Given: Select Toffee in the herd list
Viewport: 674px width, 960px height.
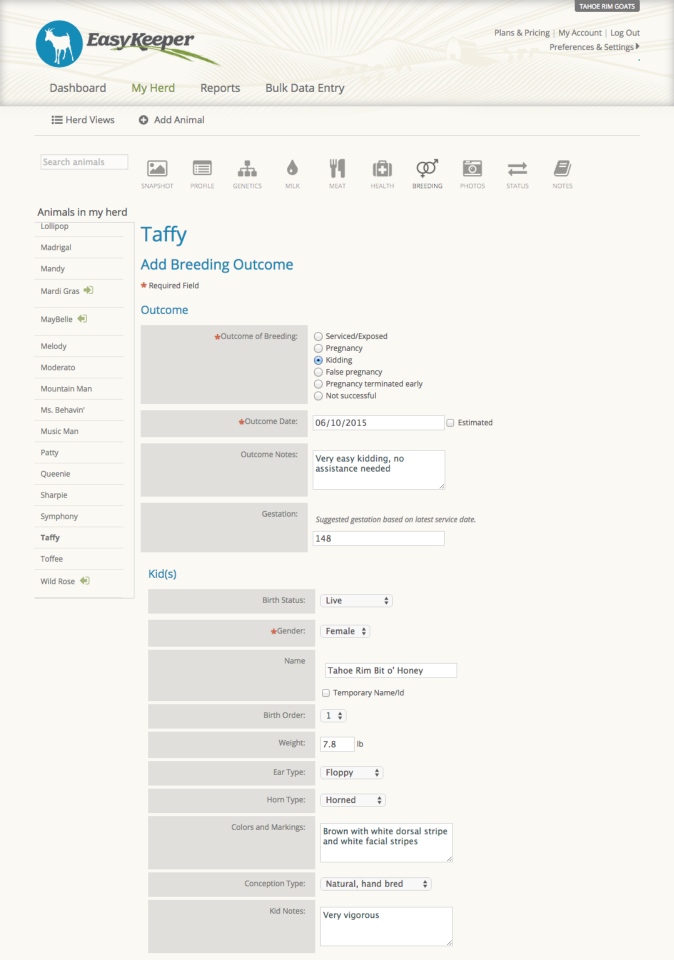Looking at the screenshot, I should (x=52, y=559).
